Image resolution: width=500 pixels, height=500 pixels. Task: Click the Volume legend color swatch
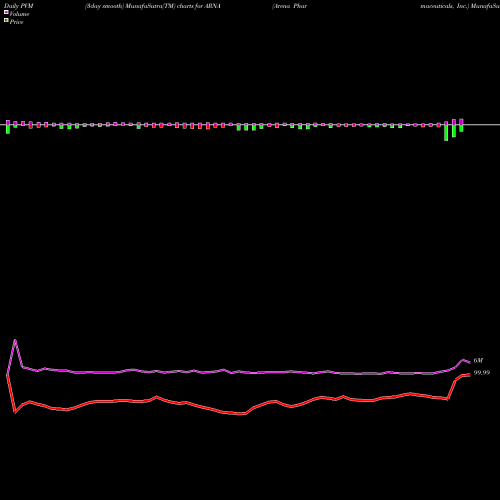(6, 12)
